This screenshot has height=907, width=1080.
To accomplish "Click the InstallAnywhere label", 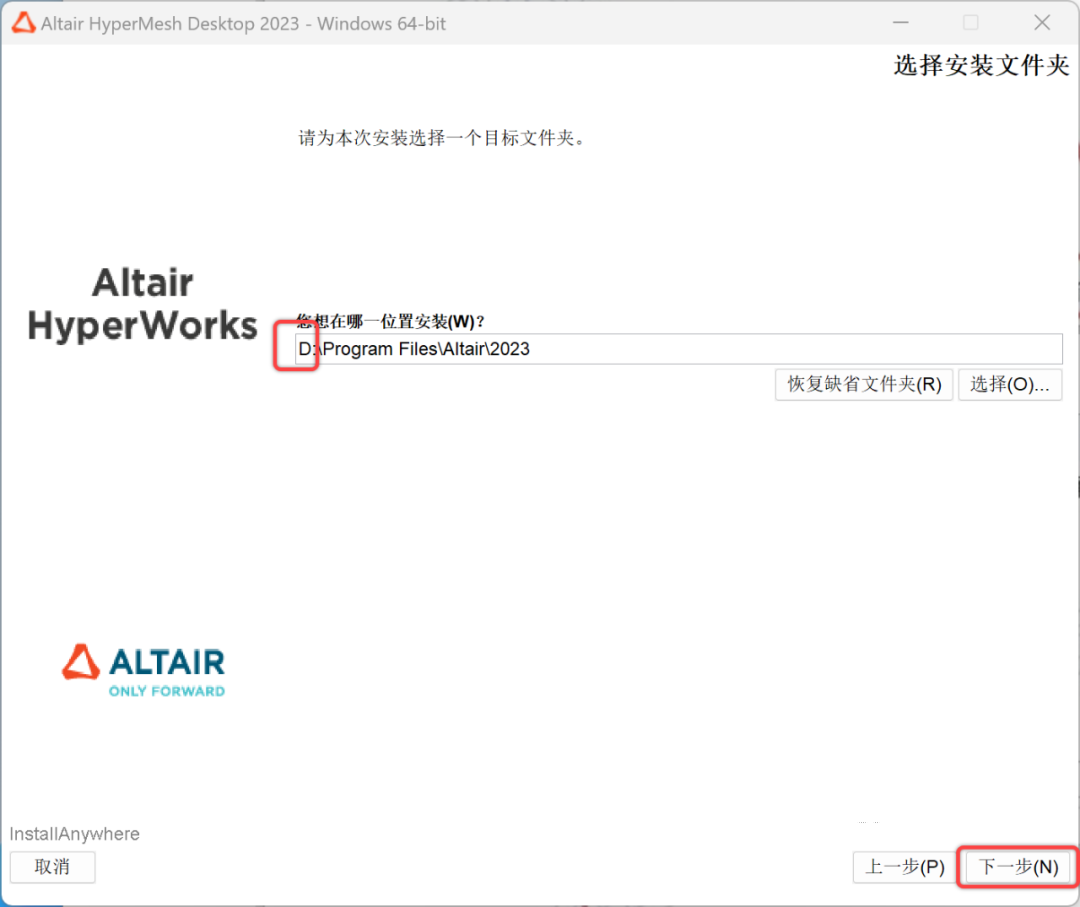I will pos(74,834).
